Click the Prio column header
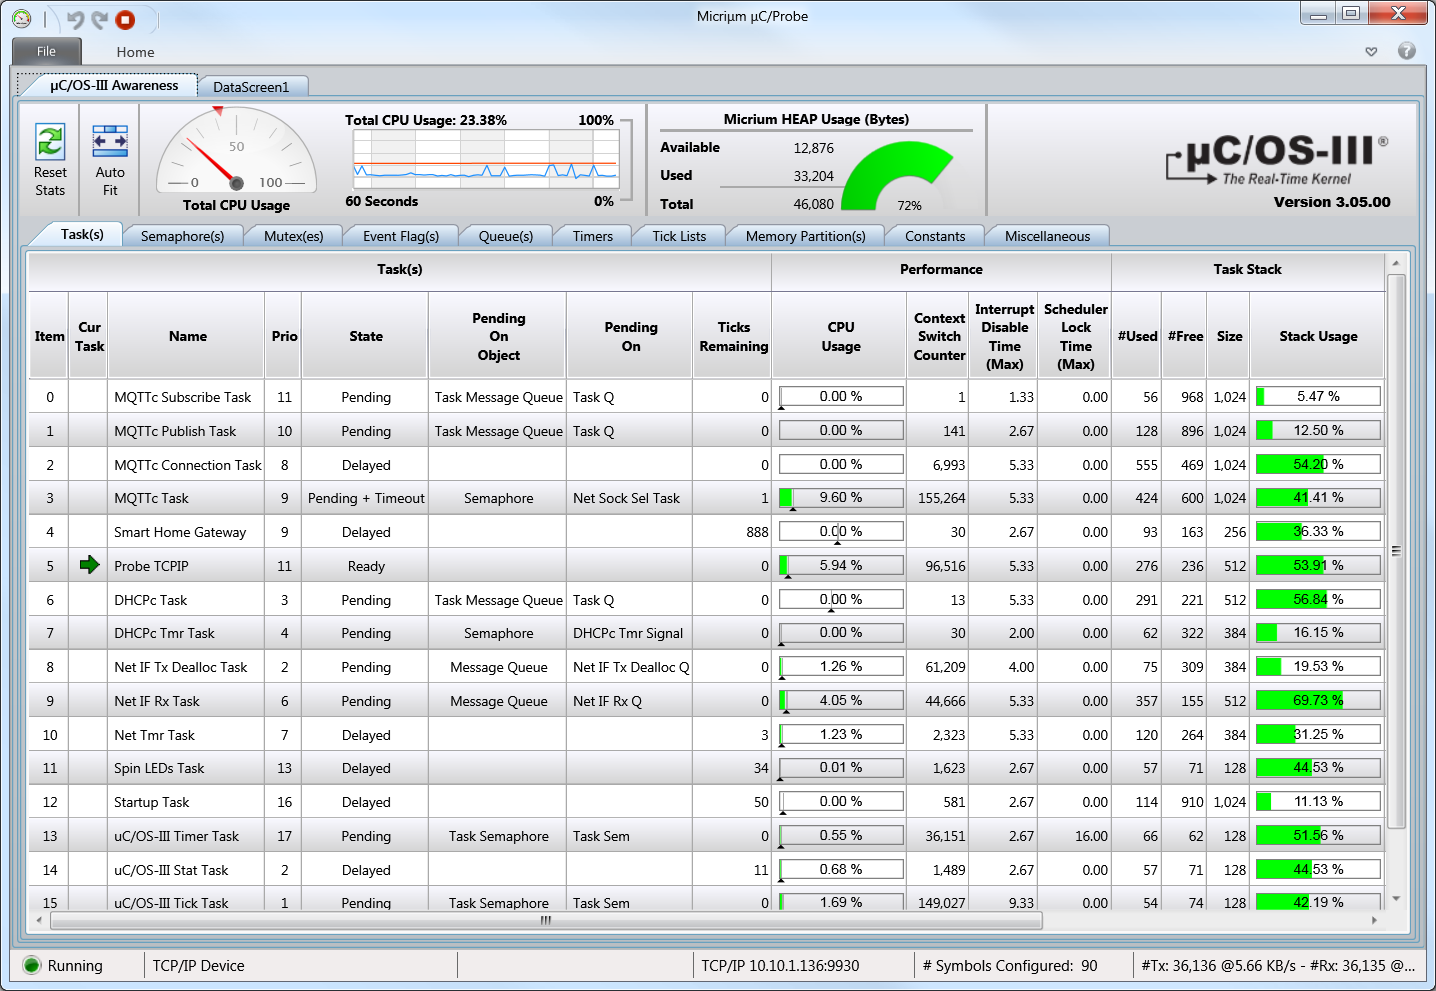This screenshot has width=1436, height=991. (x=284, y=336)
